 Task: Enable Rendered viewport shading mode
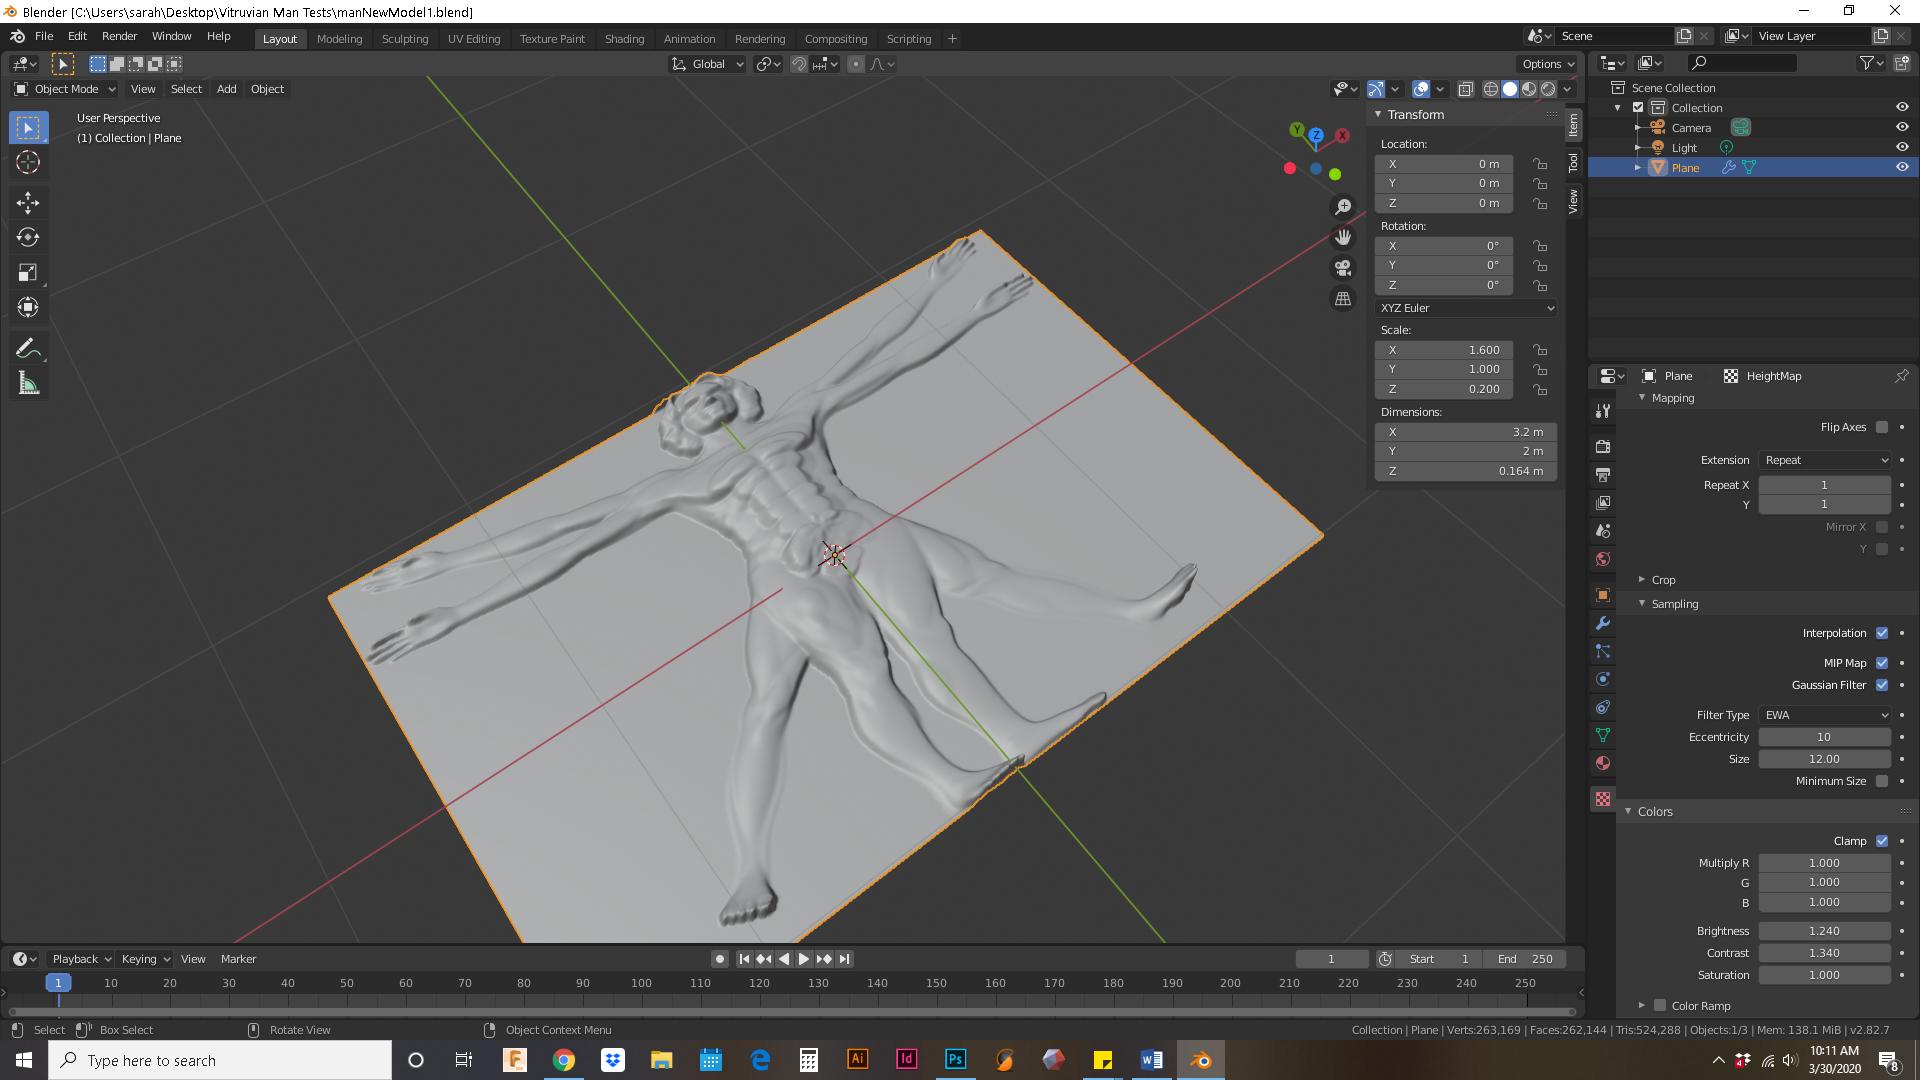click(1549, 88)
